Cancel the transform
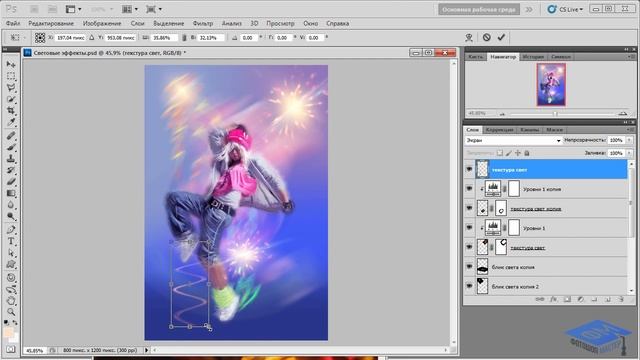 point(487,37)
